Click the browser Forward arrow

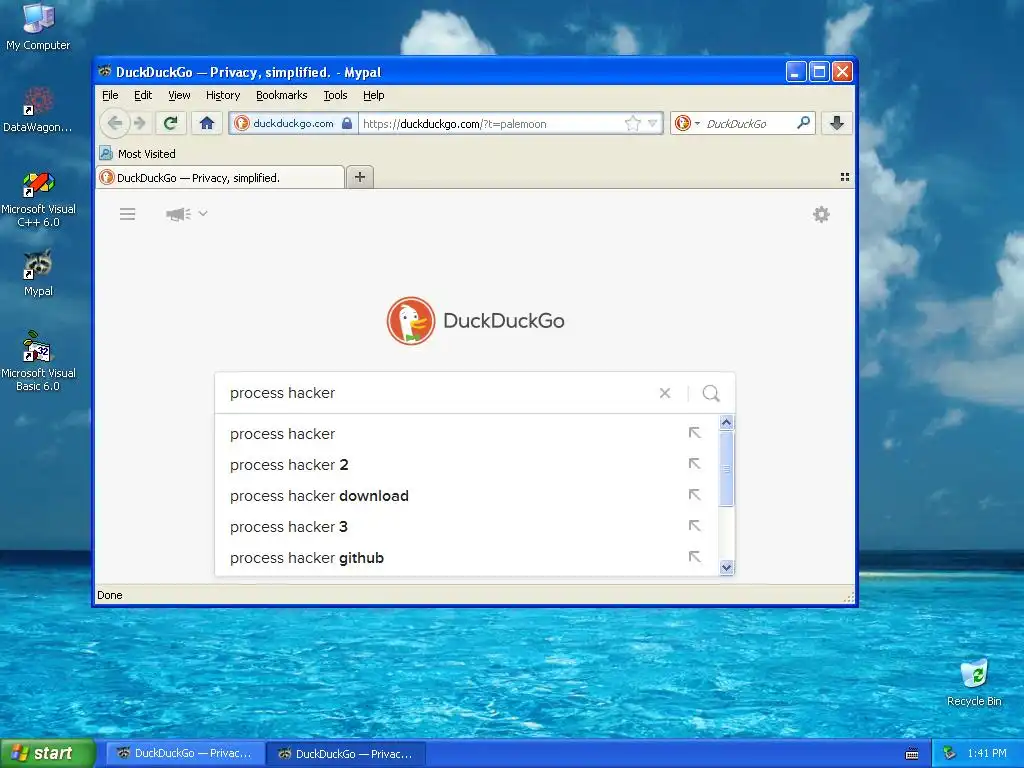(140, 123)
